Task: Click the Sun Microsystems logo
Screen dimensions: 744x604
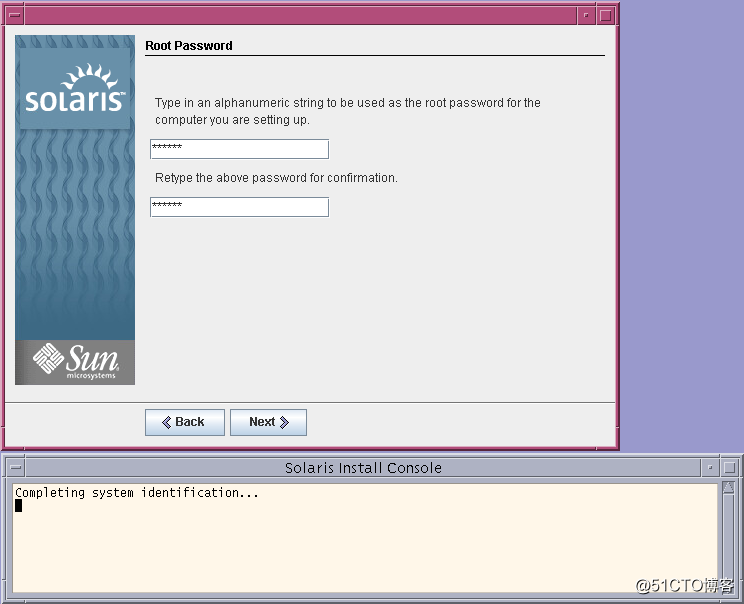Action: [75, 362]
